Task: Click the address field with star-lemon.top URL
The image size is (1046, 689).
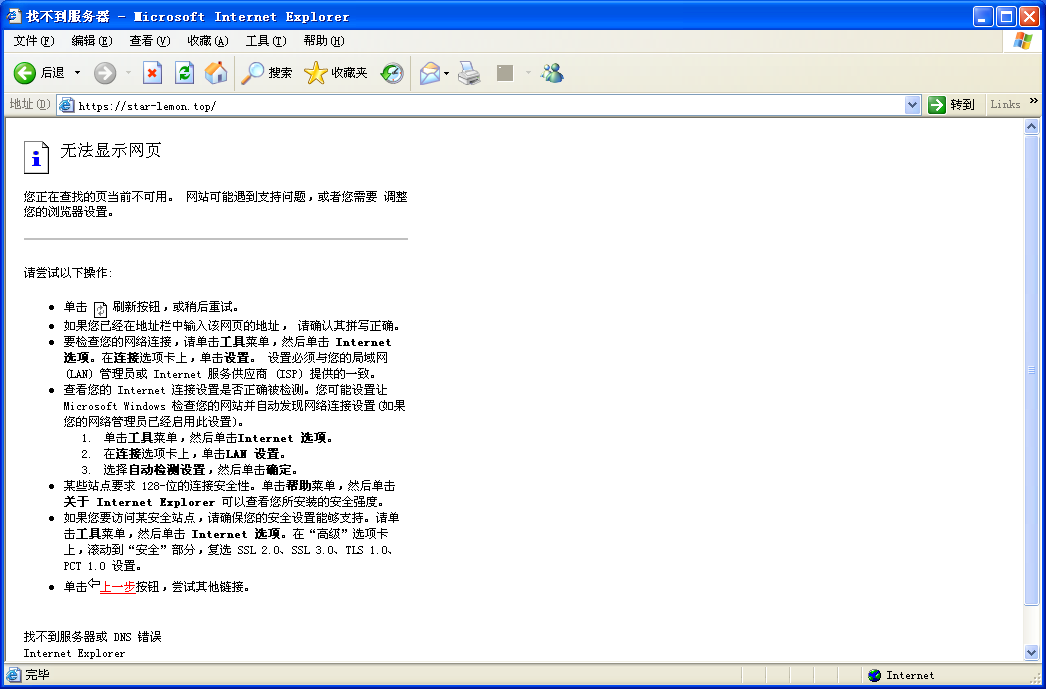Action: click(x=480, y=105)
